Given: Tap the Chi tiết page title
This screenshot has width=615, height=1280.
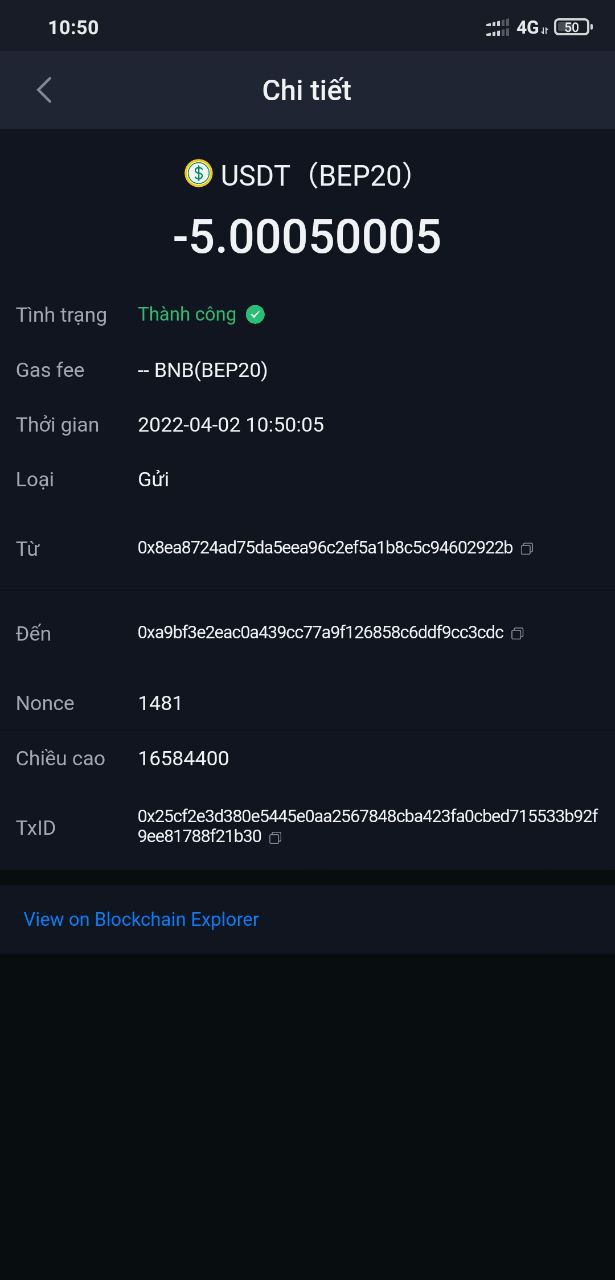Looking at the screenshot, I should click(x=307, y=90).
